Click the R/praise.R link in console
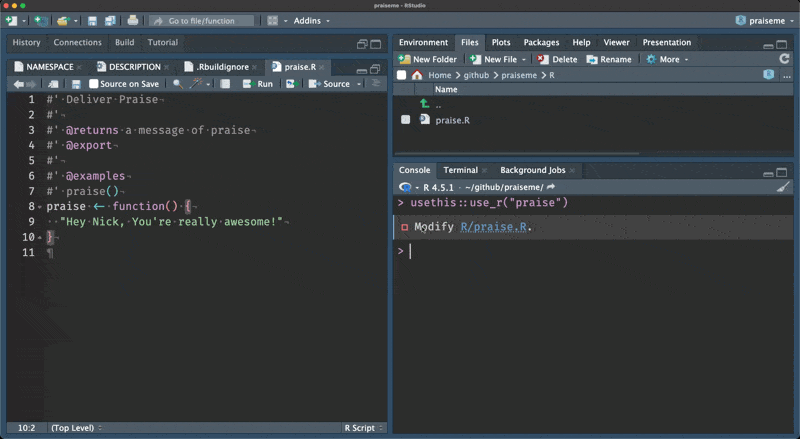This screenshot has height=439, width=800. pos(494,227)
